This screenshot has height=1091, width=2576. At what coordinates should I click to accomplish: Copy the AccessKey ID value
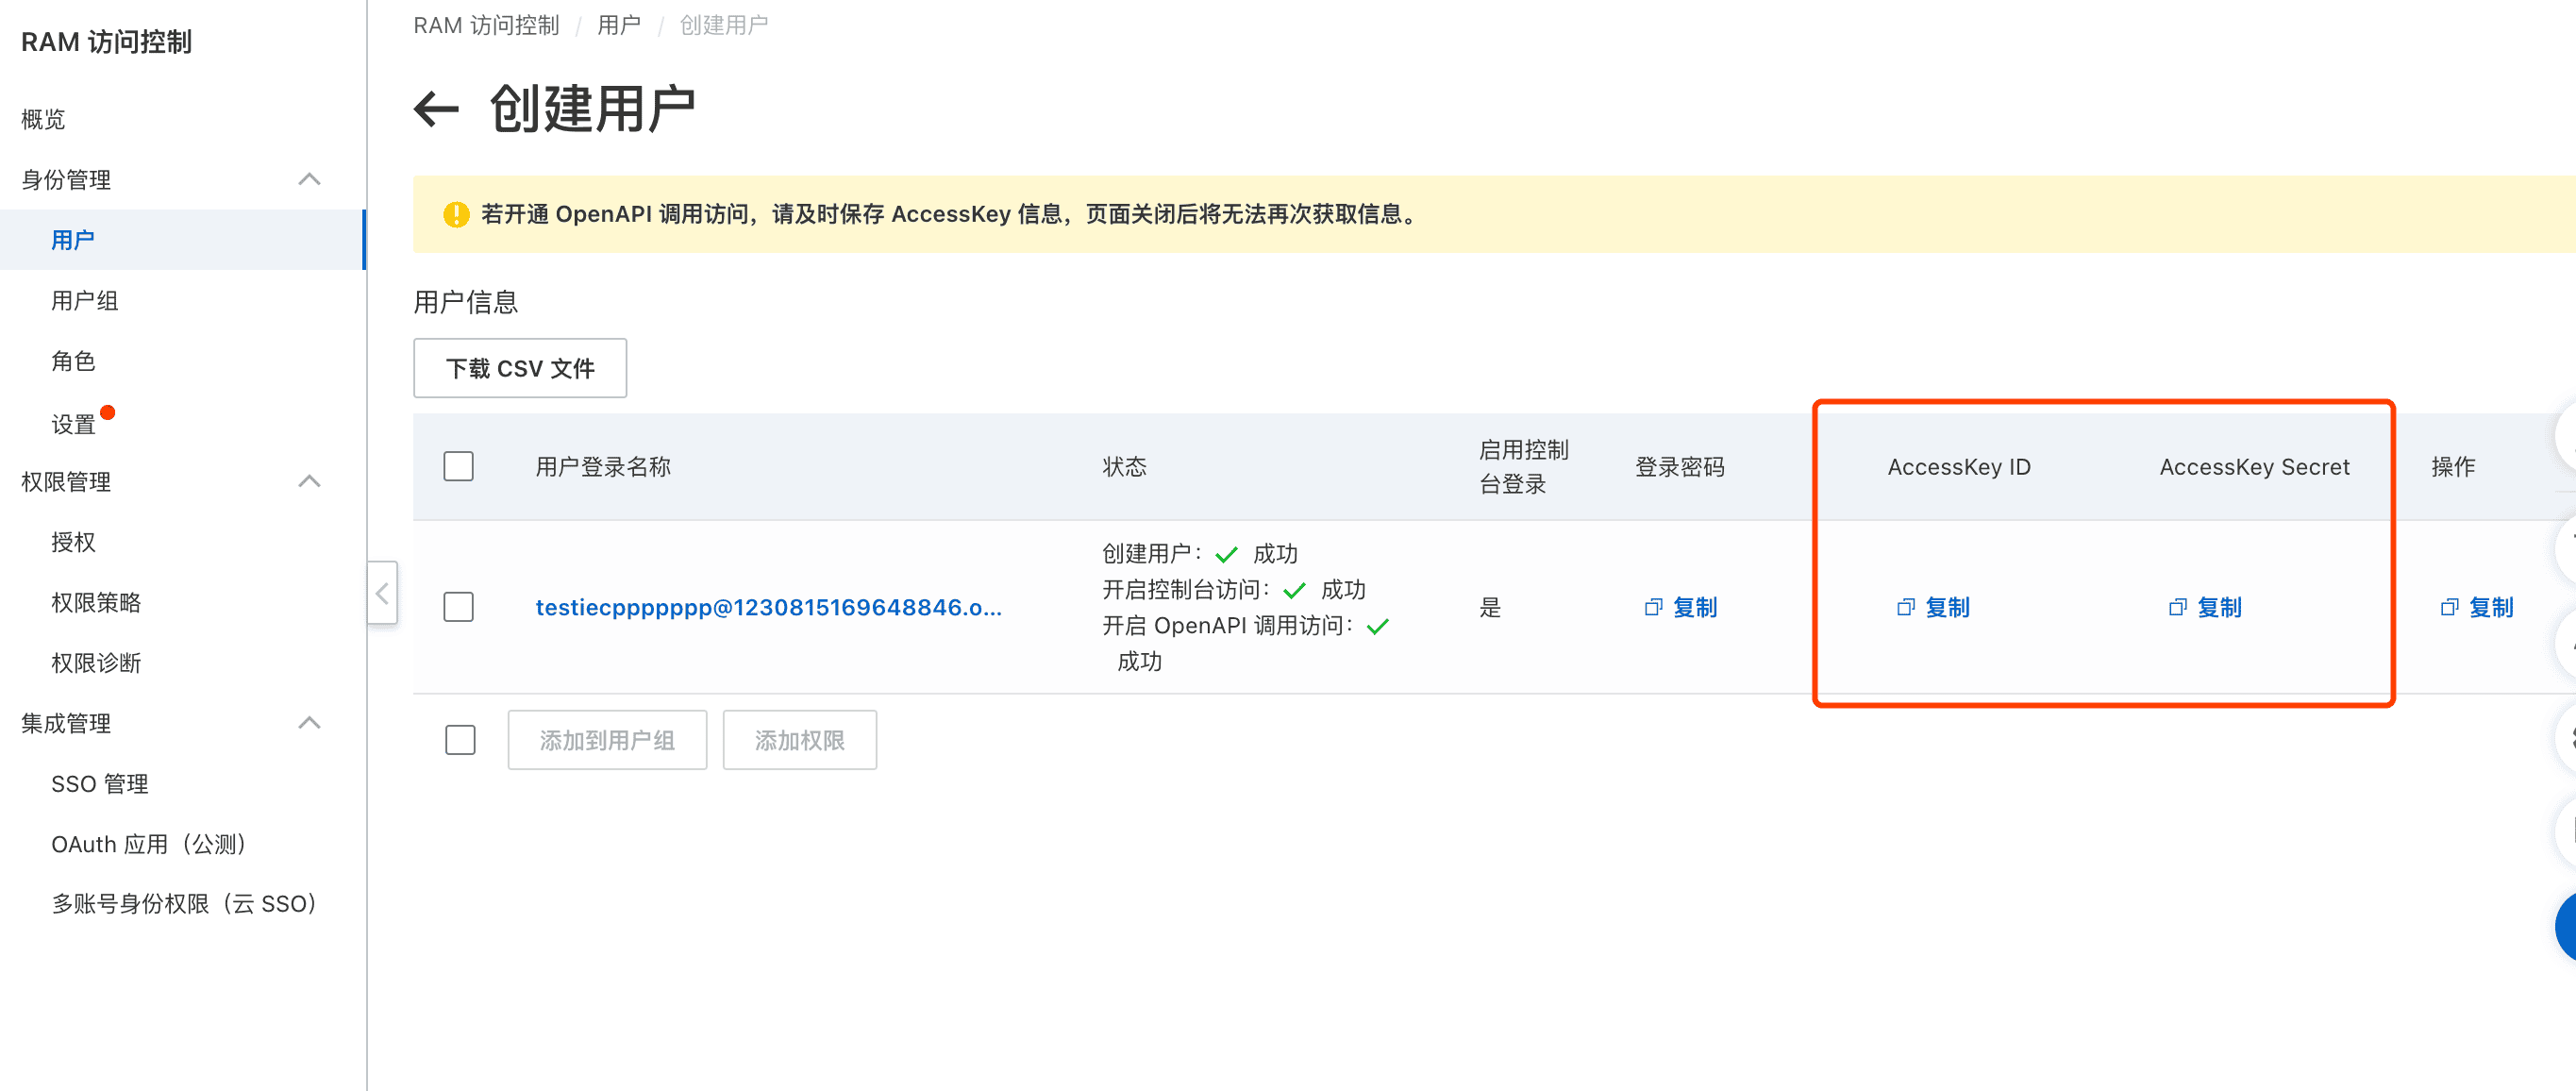point(1933,607)
